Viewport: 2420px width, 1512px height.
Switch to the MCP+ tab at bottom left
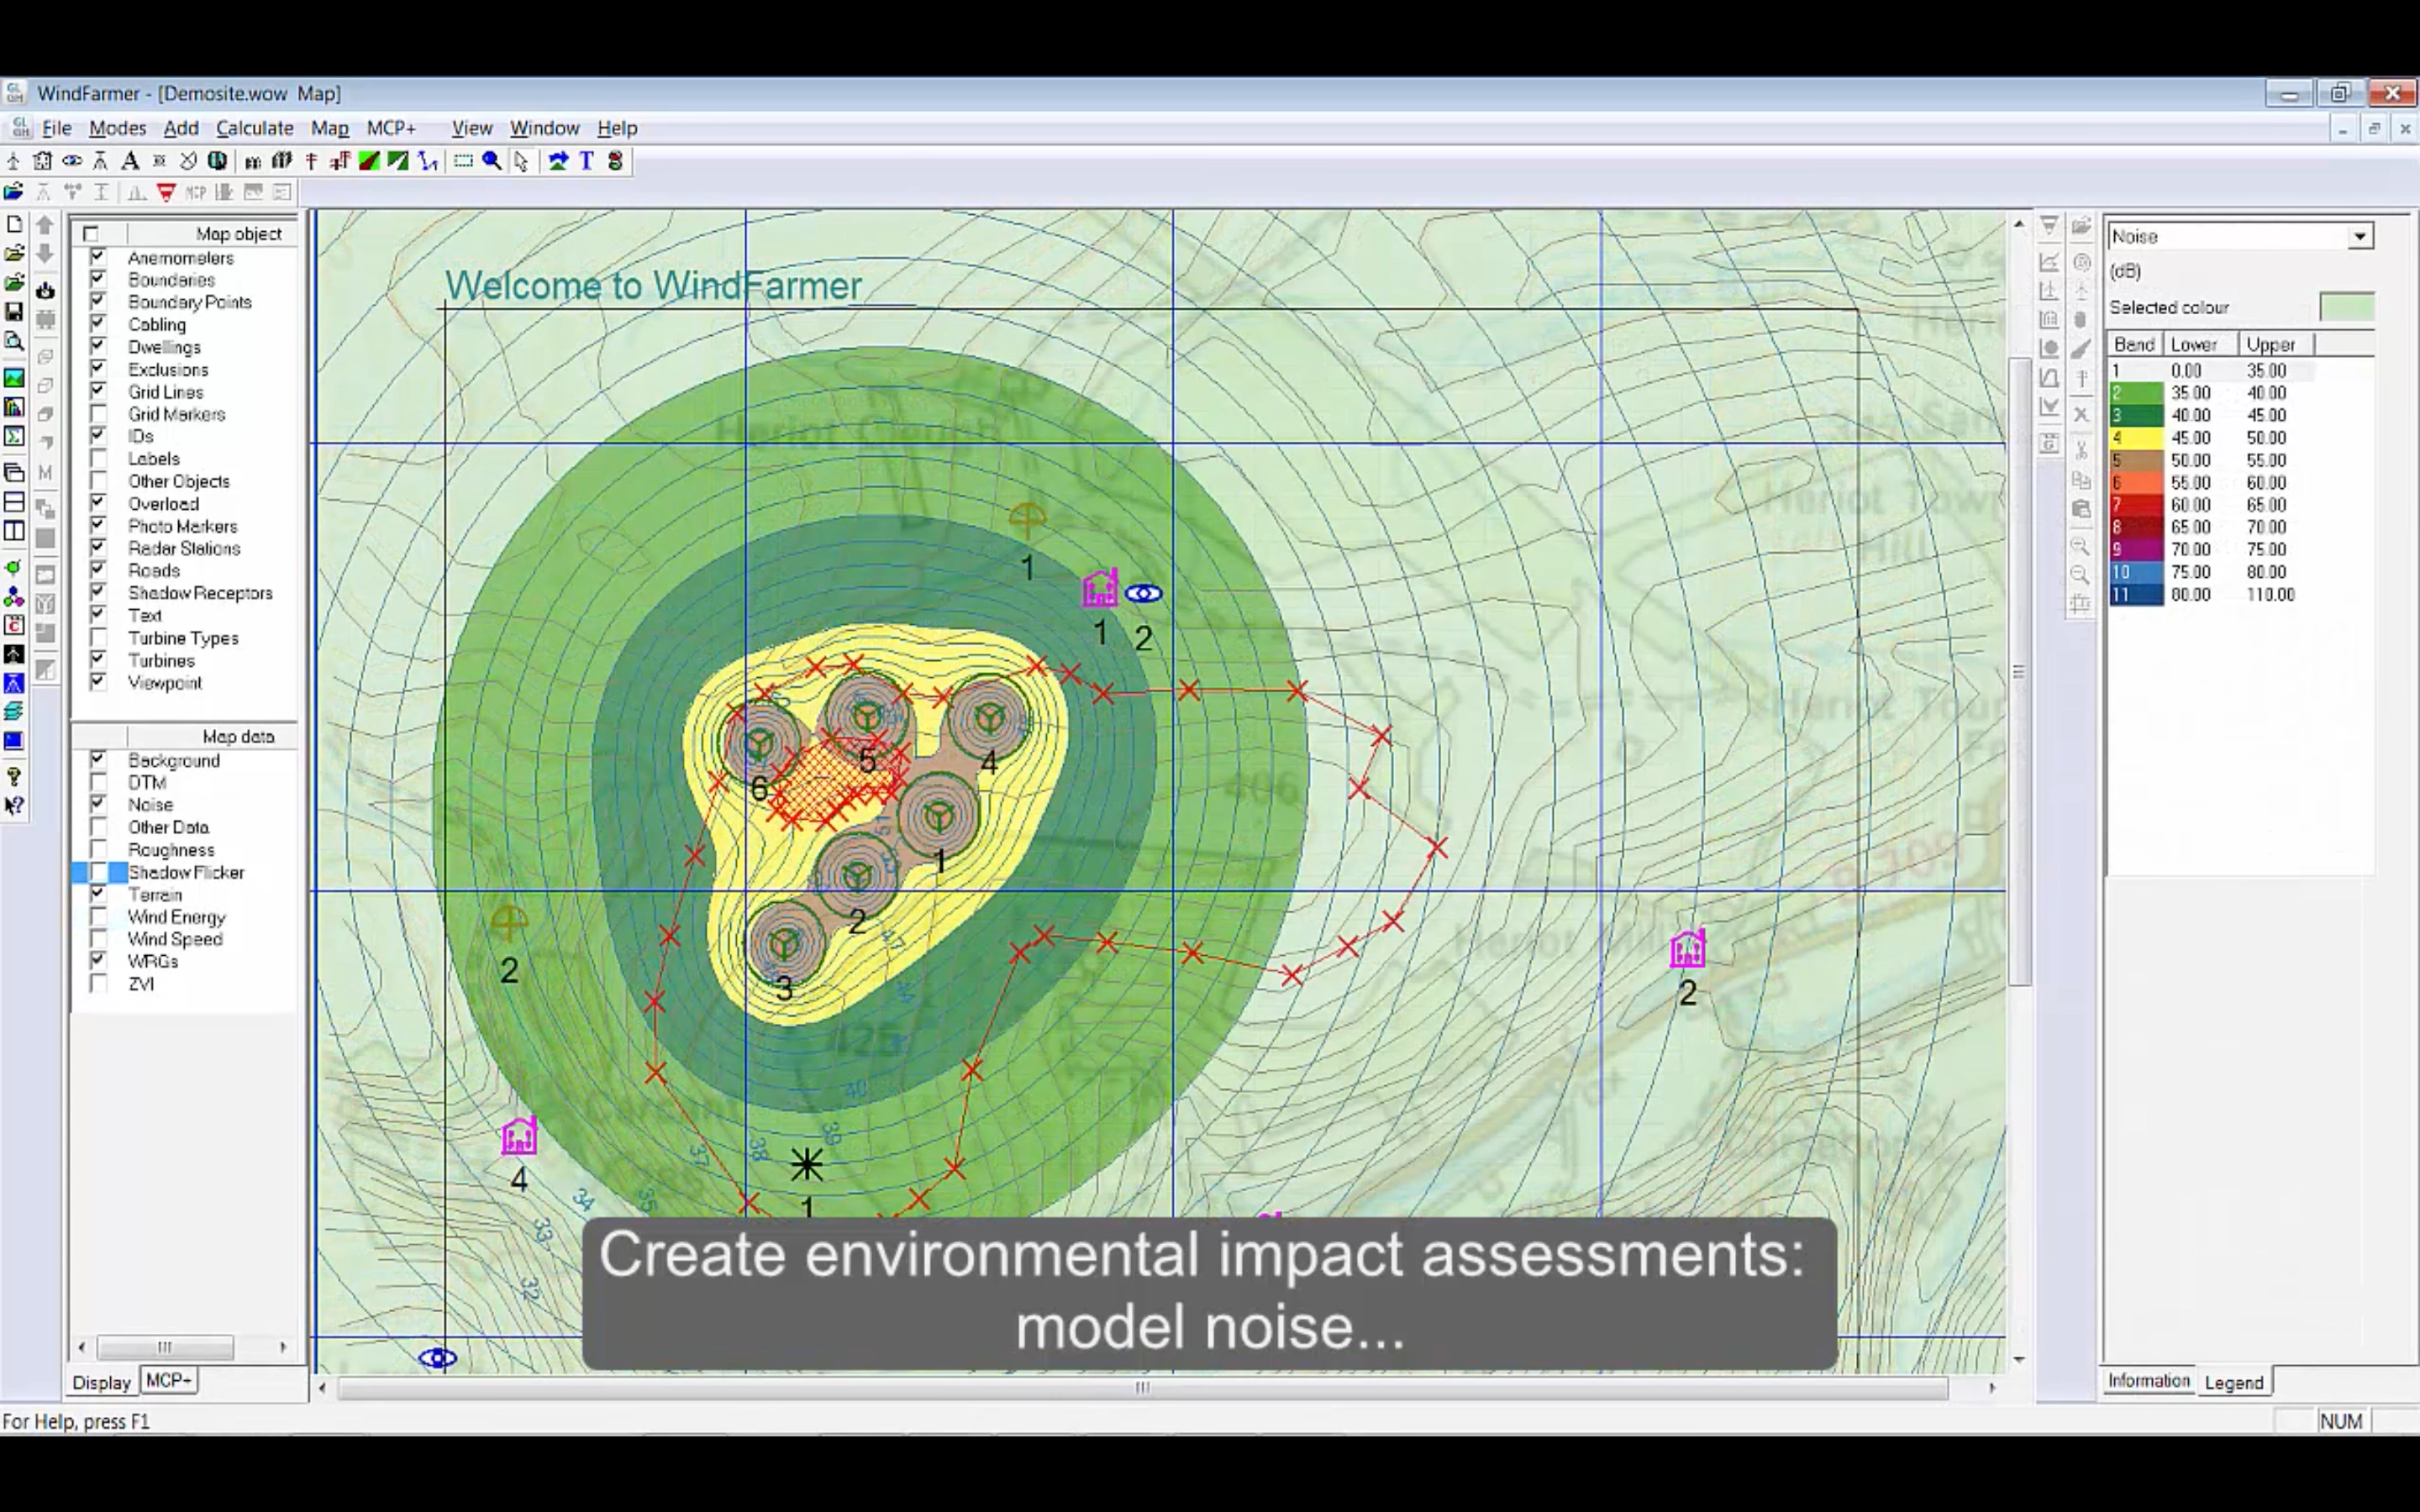pos(168,1380)
